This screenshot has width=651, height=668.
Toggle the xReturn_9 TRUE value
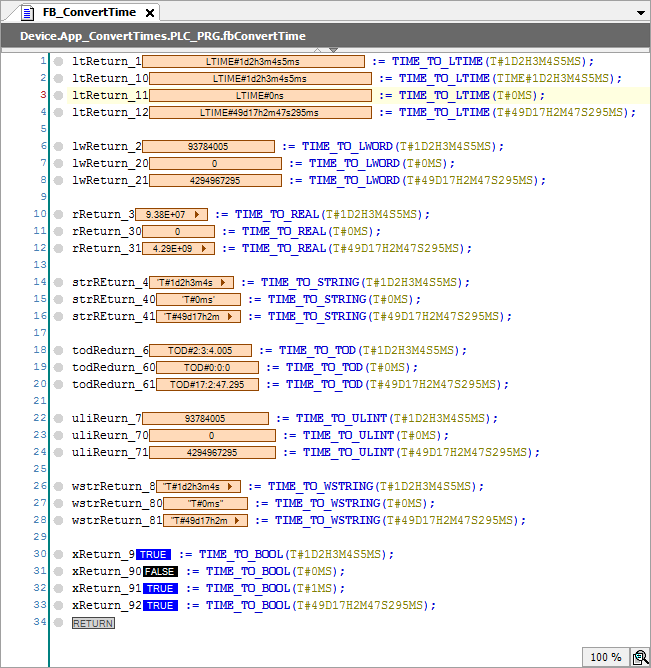(154, 554)
